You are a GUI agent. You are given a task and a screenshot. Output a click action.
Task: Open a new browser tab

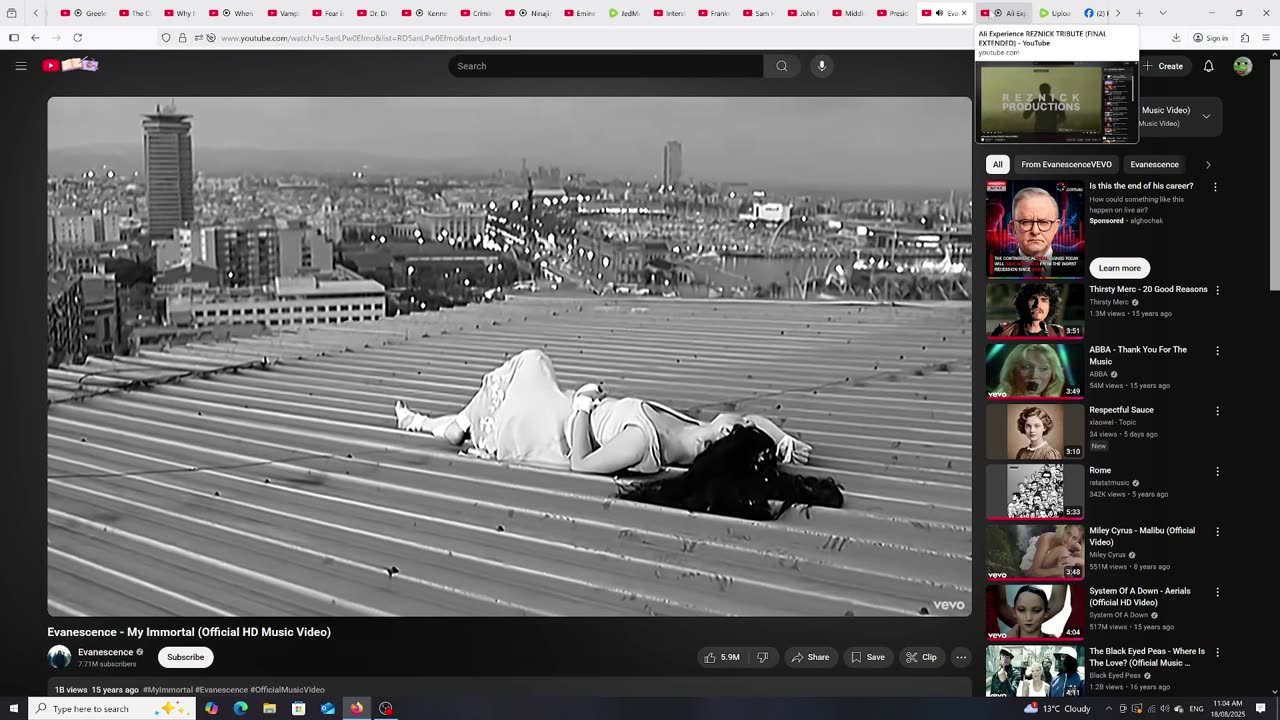click(1138, 13)
